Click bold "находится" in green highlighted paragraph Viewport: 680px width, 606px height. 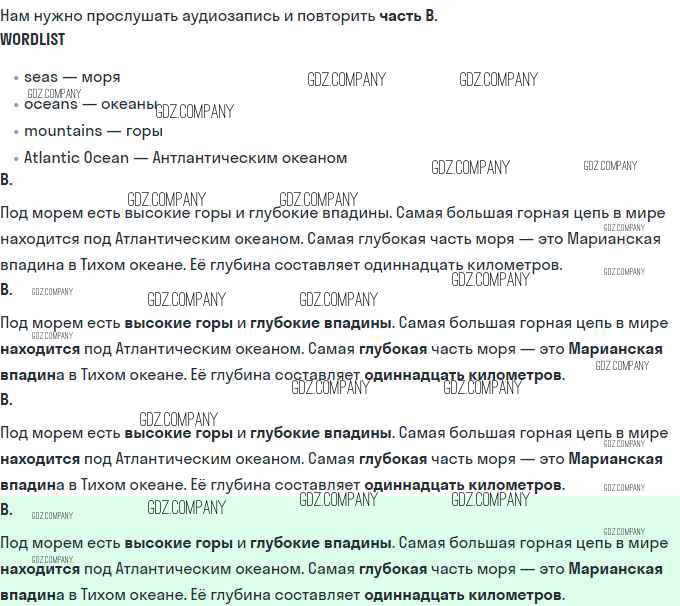click(40, 569)
